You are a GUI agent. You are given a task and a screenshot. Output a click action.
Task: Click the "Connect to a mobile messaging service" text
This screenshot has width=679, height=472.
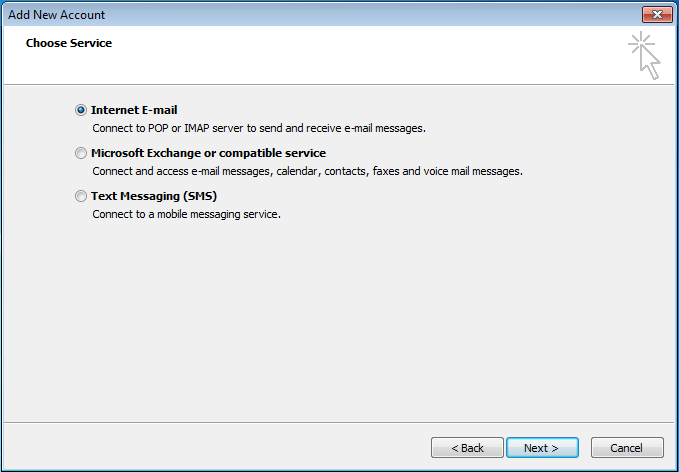[186, 214]
